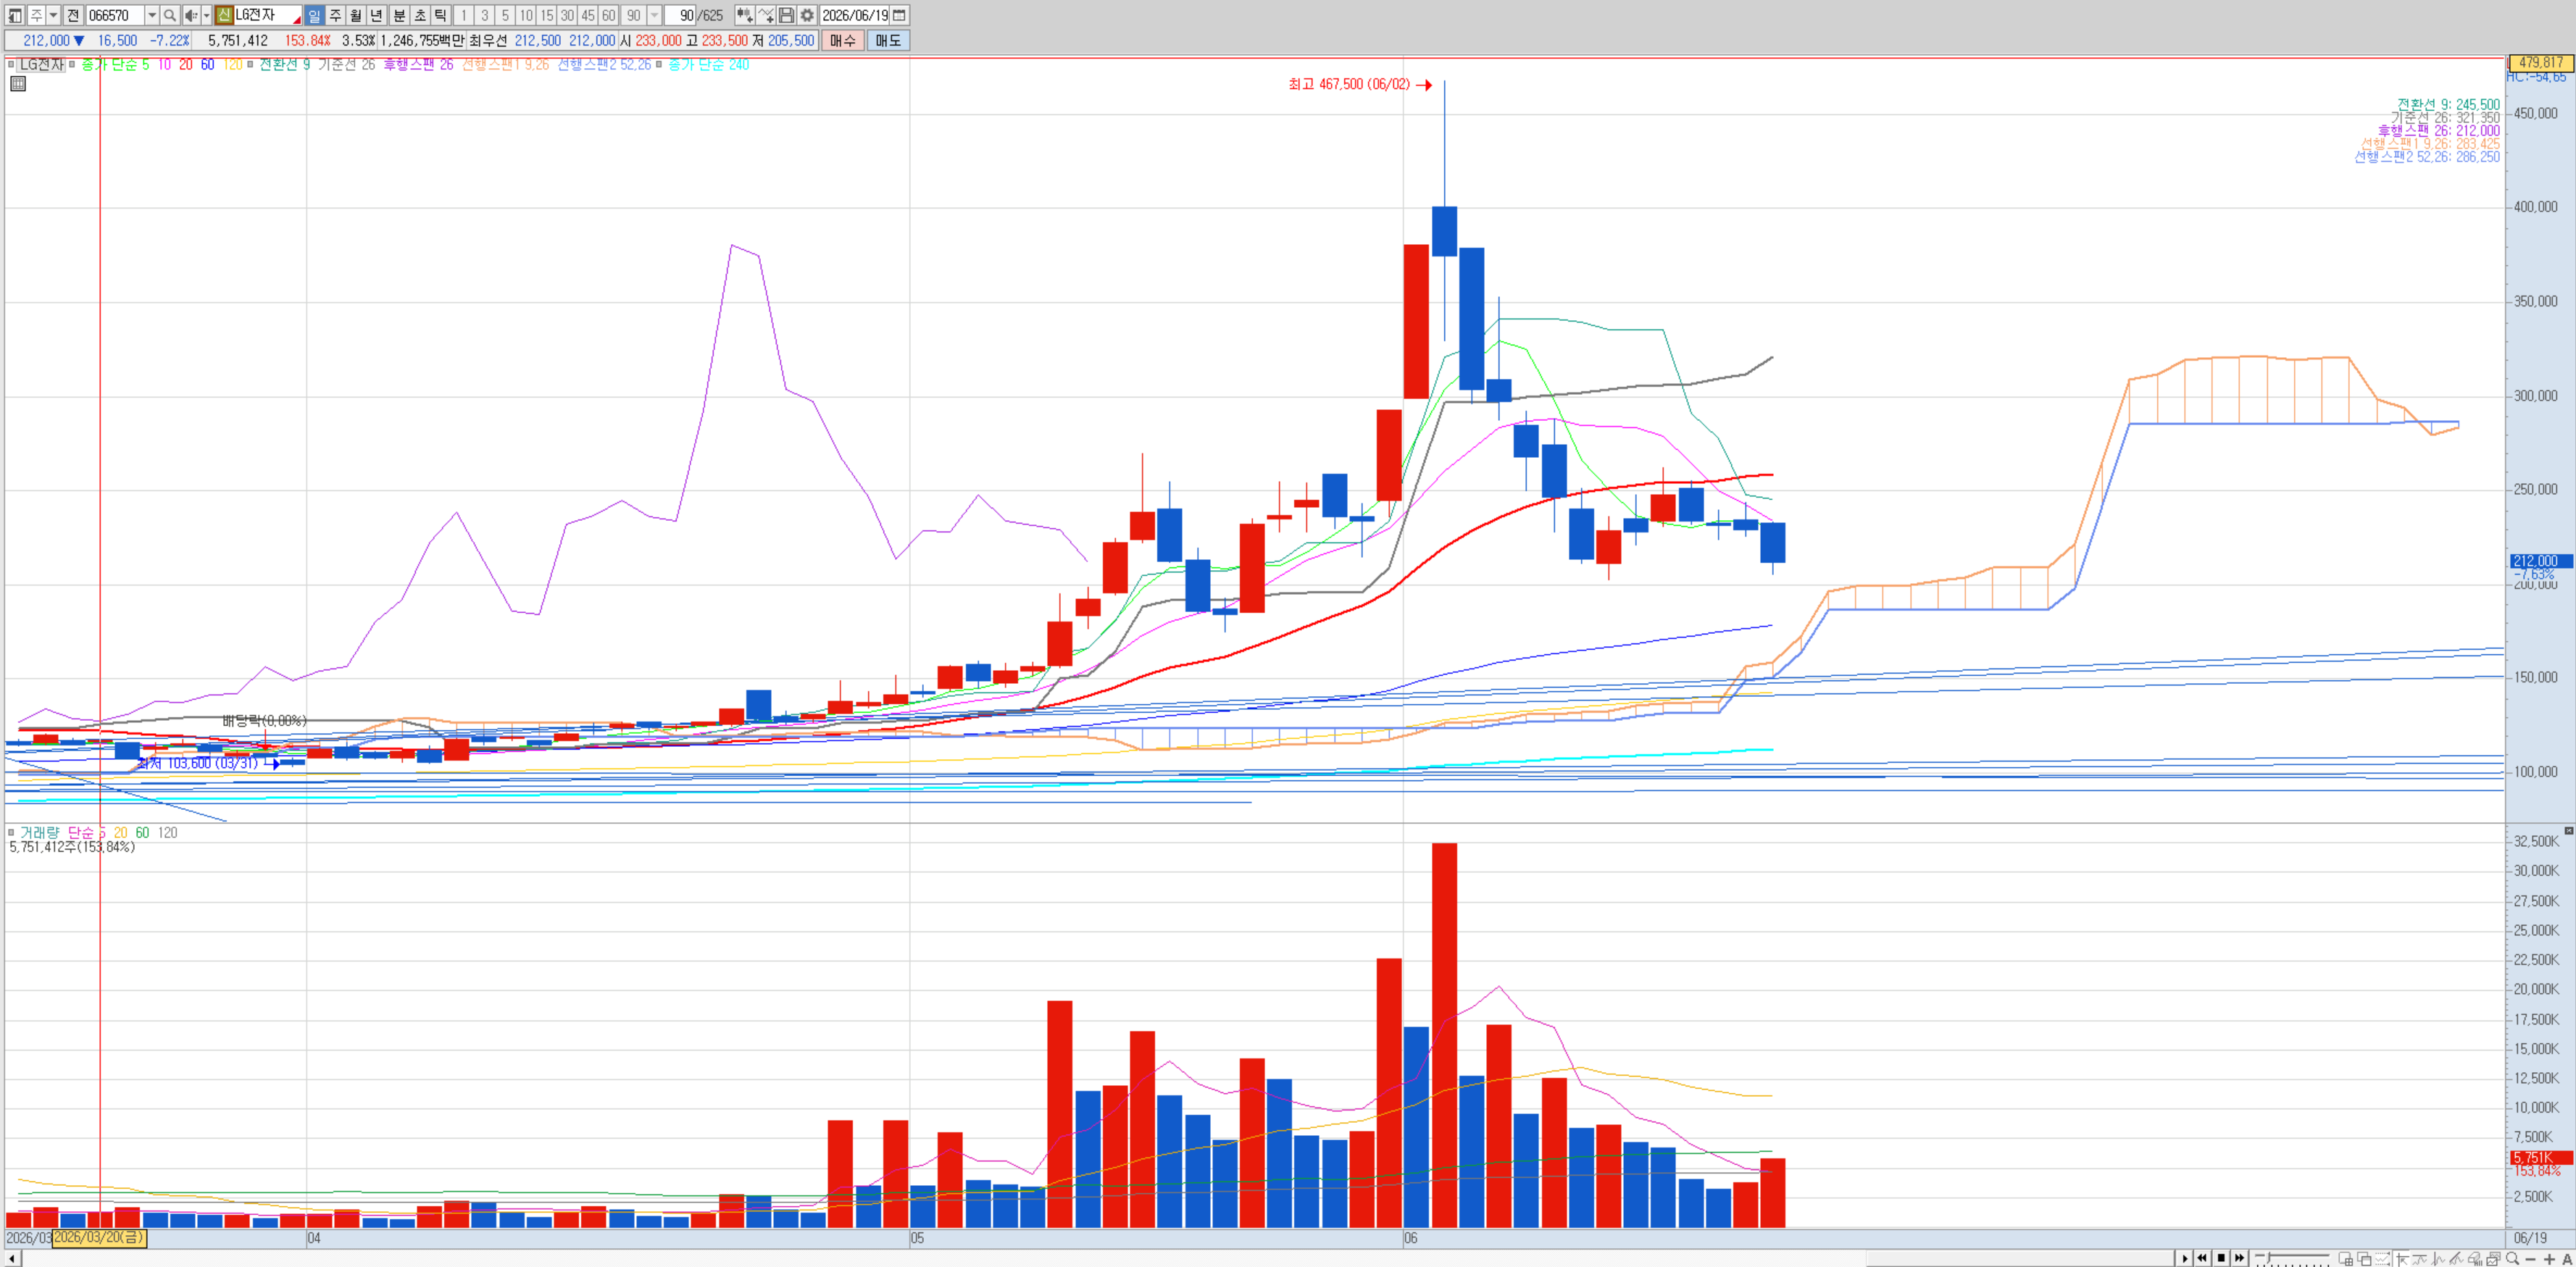Click the speaker sound icon
The width and height of the screenshot is (2576, 1267).
coord(191,15)
